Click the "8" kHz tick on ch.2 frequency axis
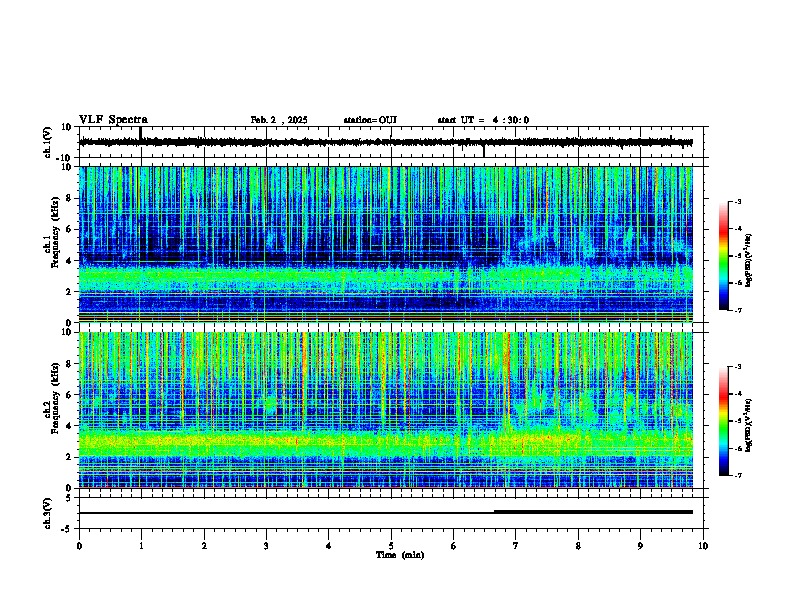This screenshot has height=612, width=792. click(71, 364)
